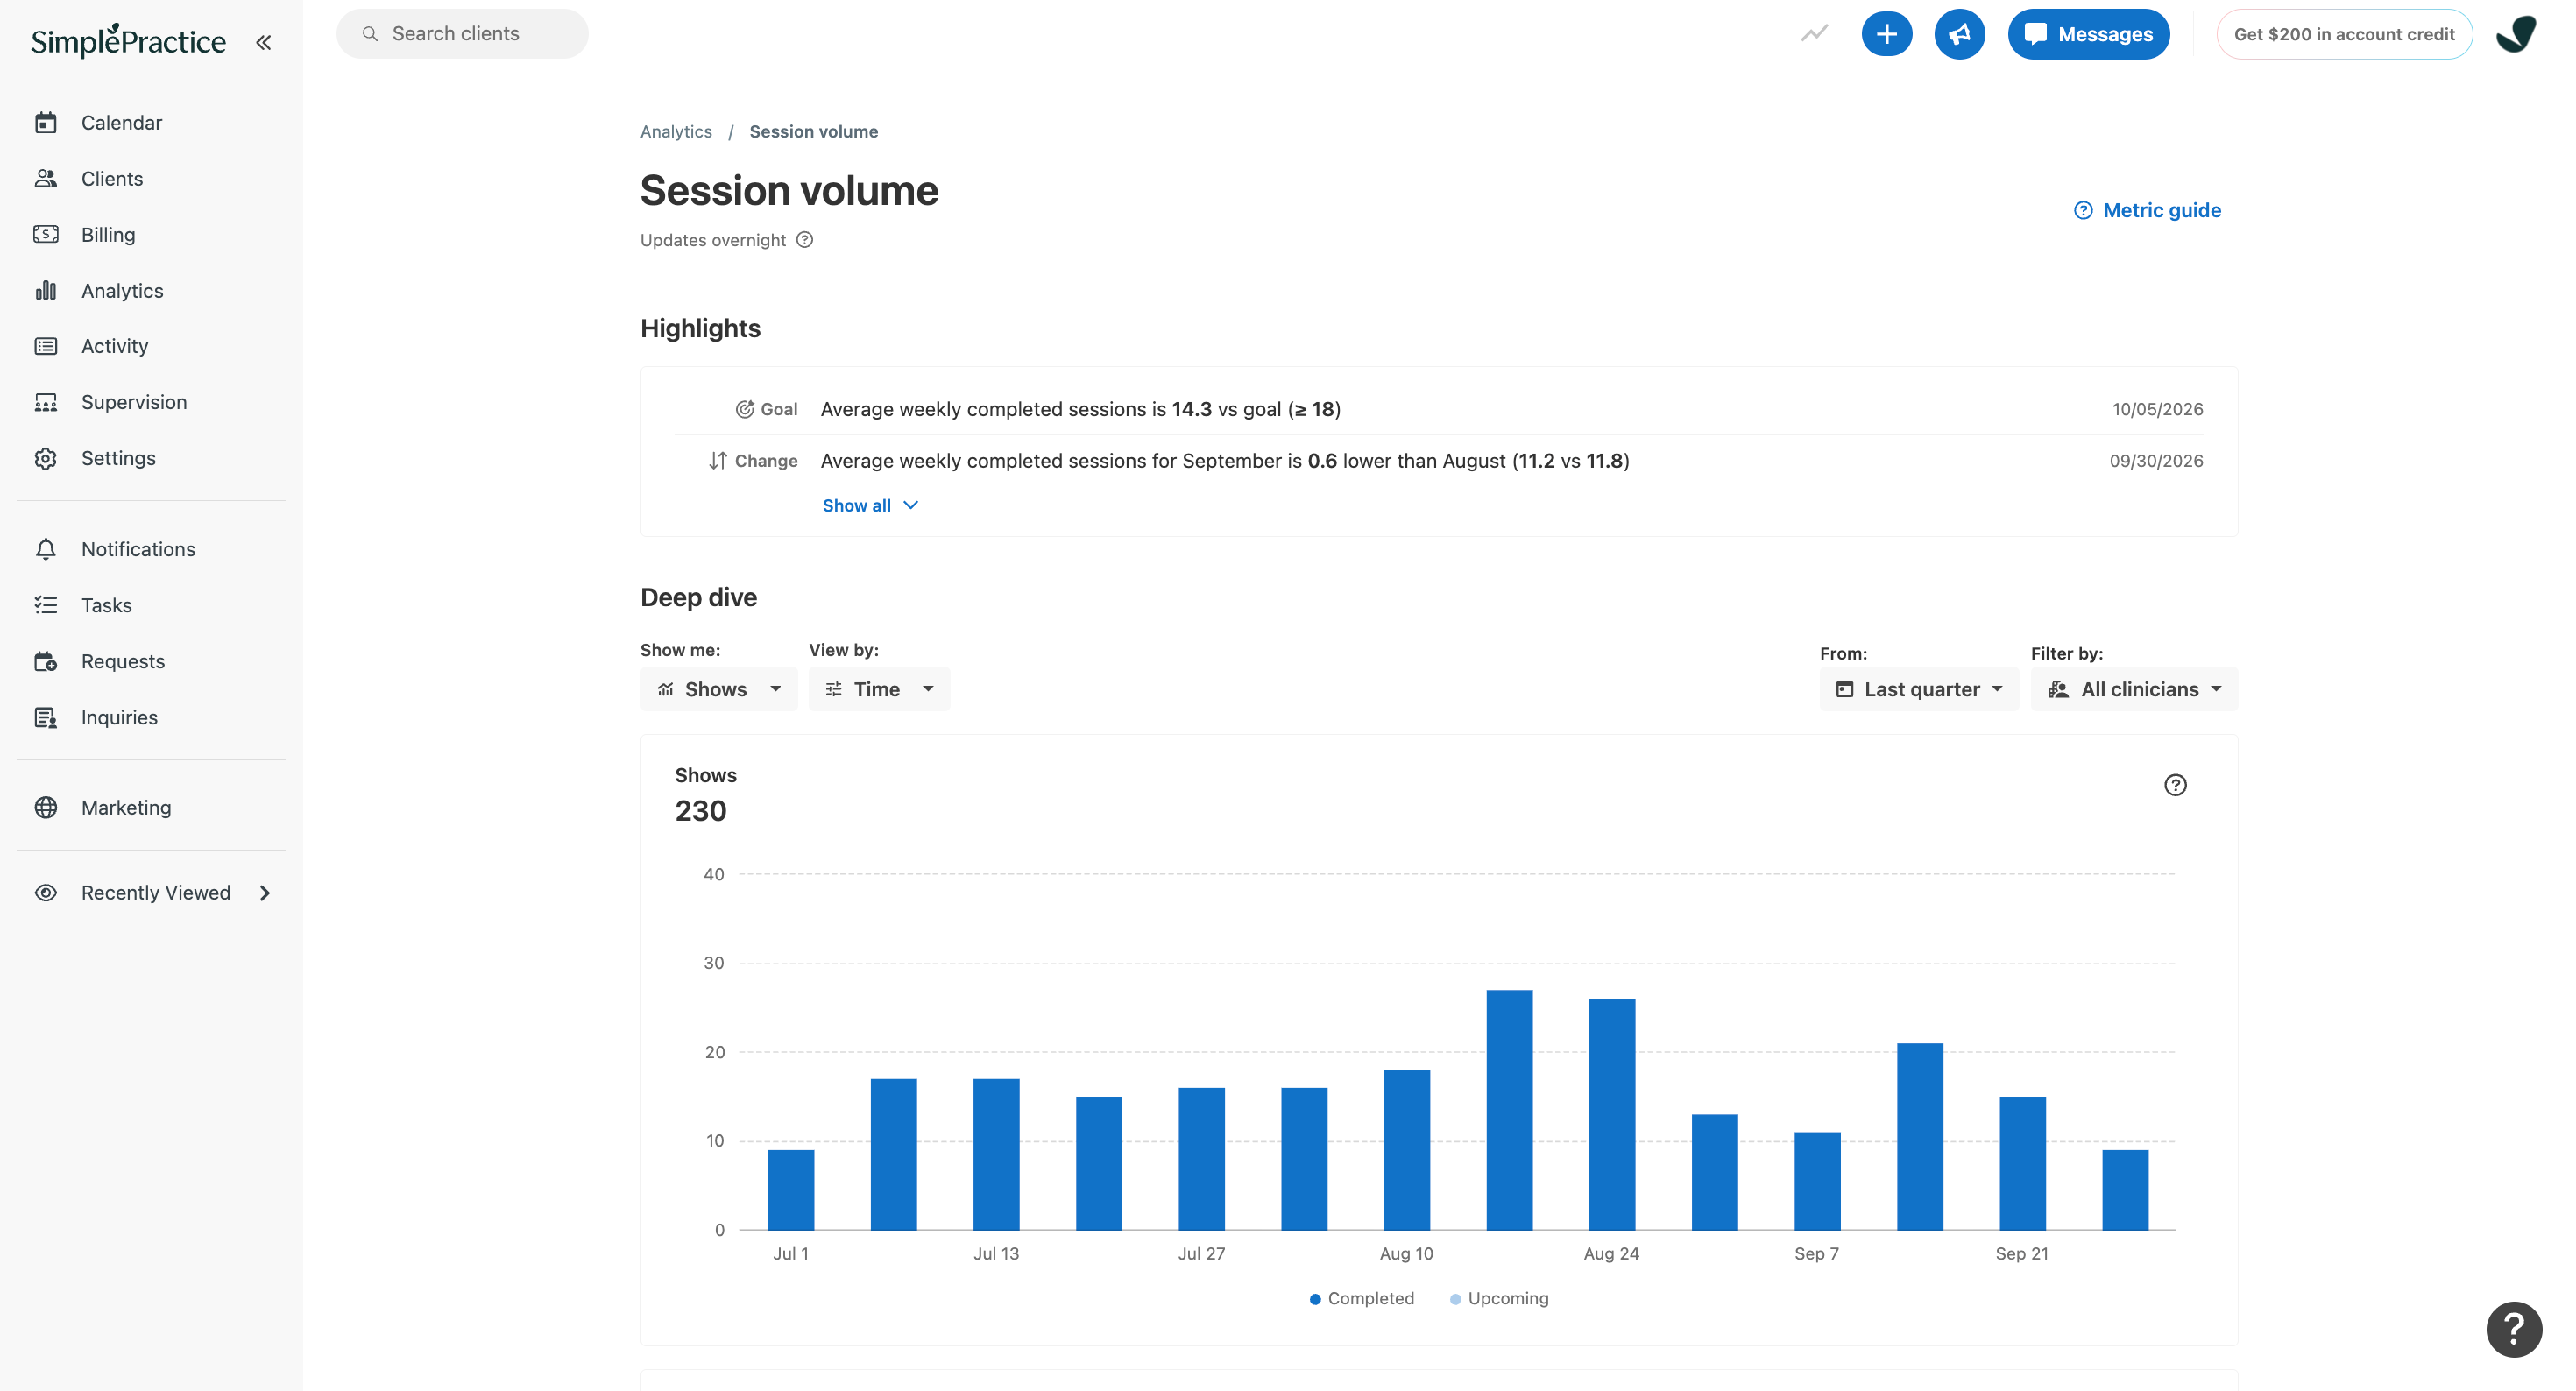Click the megaphone announcements icon
2576x1391 pixels.
tap(1958, 34)
